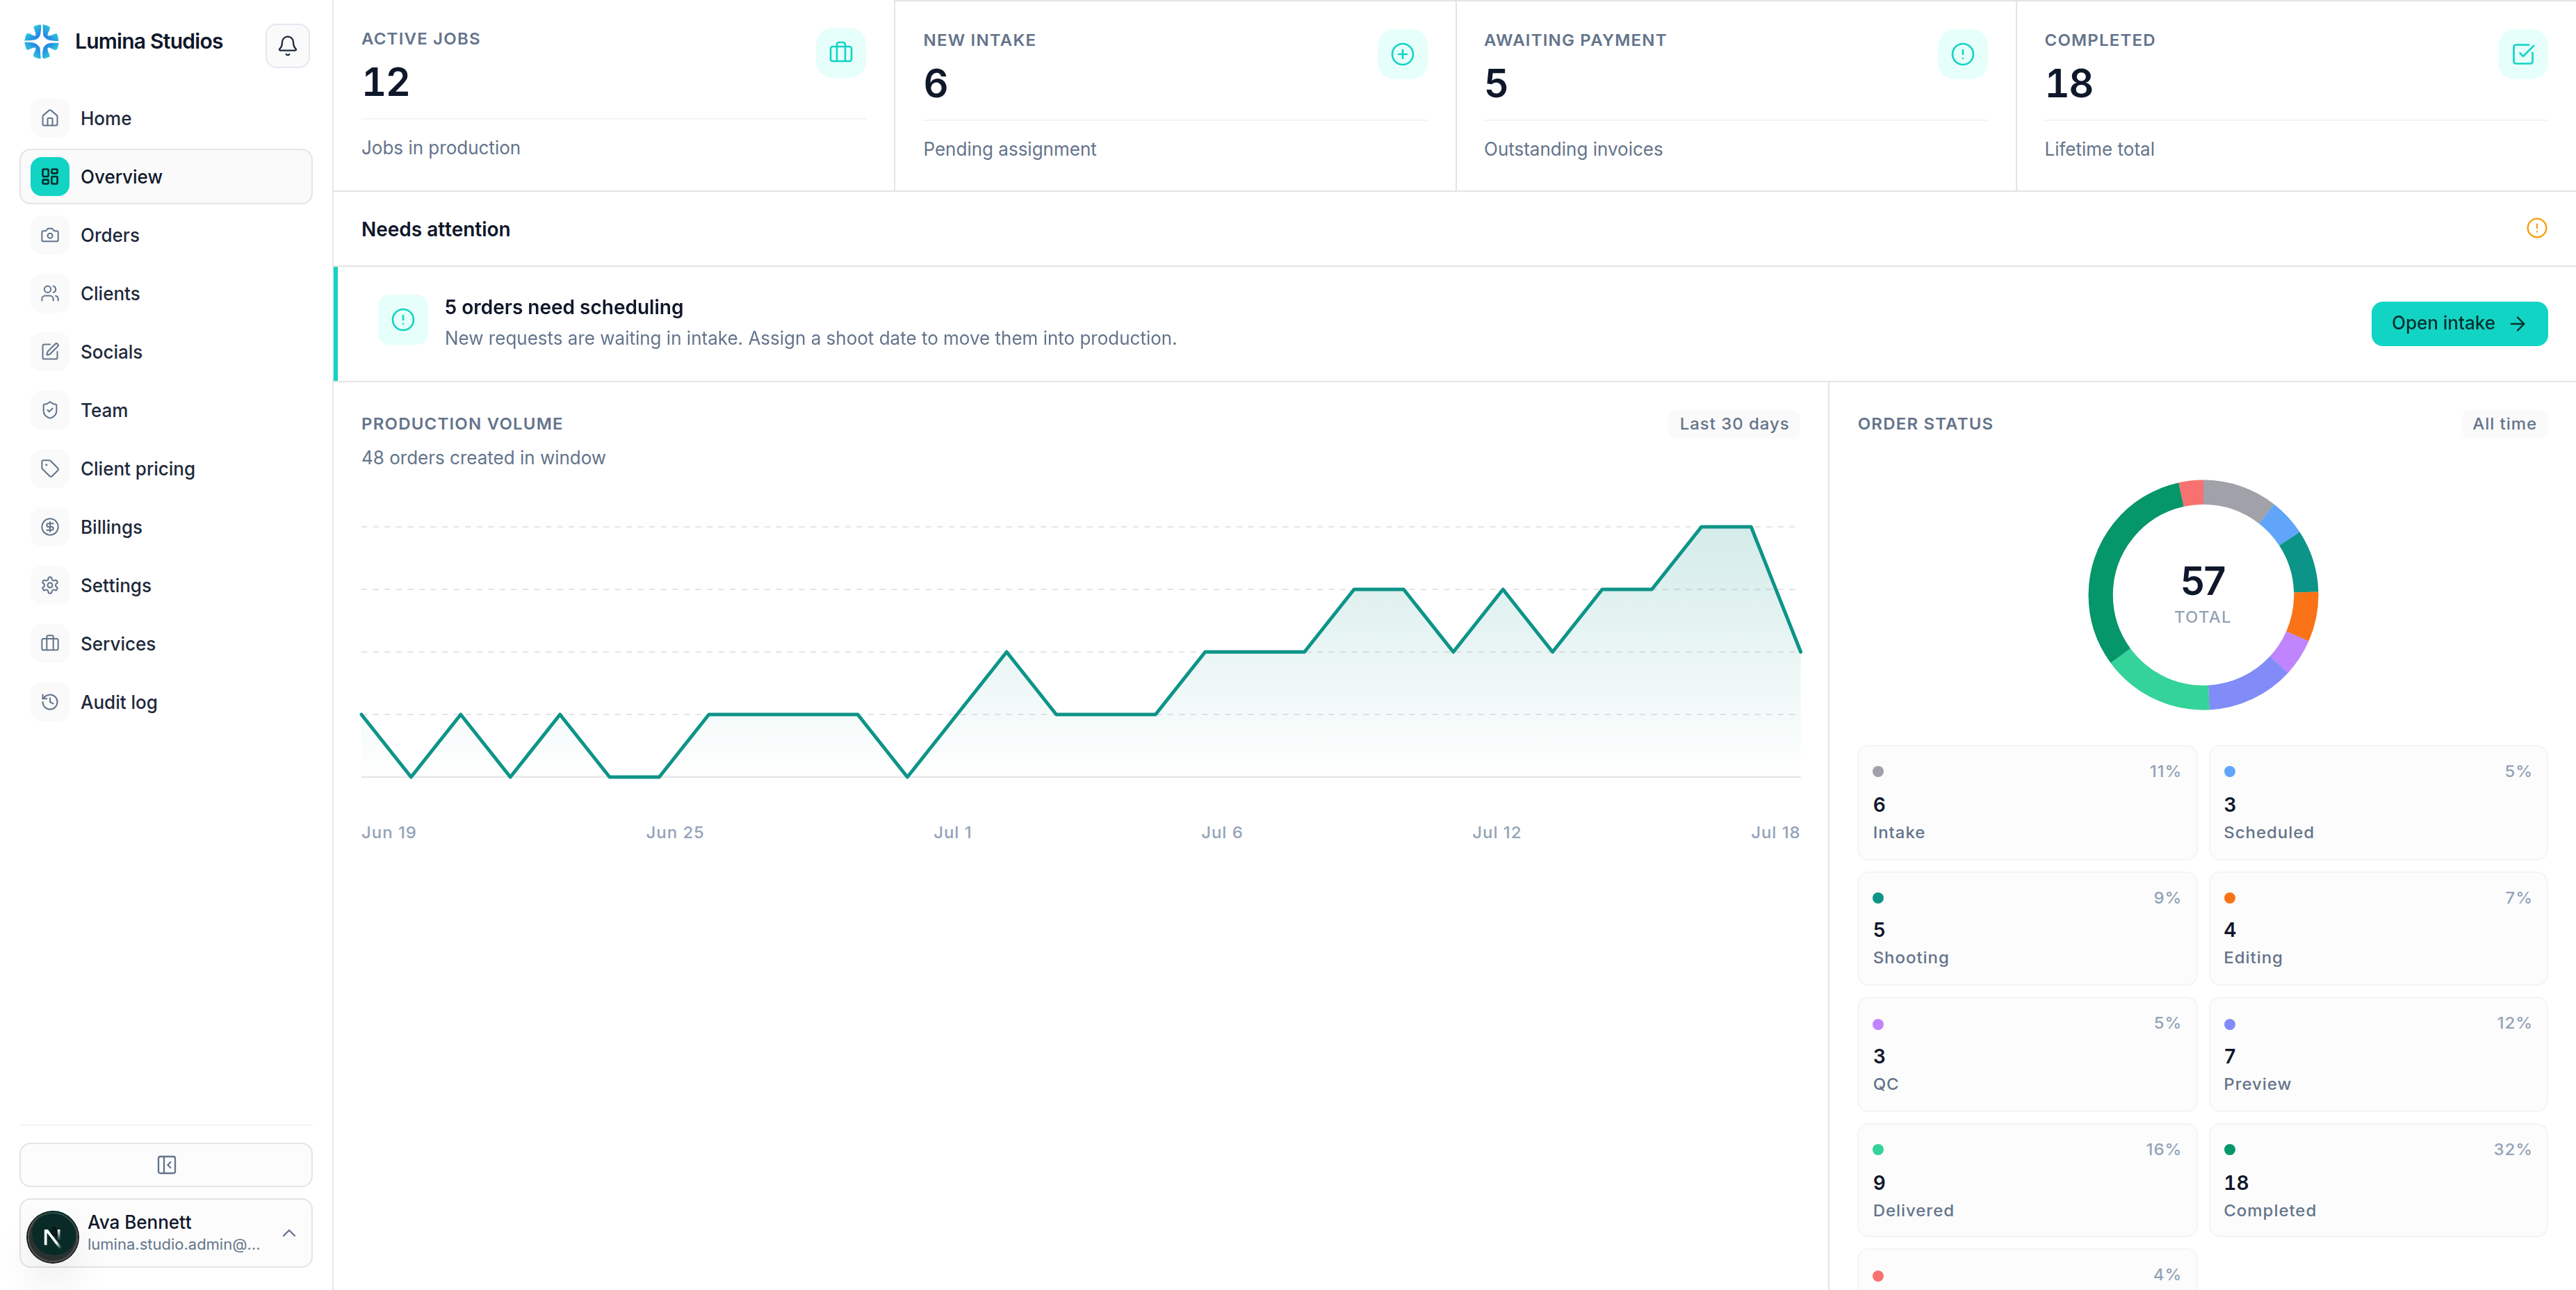Click the Completed status card showing 18
2576x1290 pixels.
pos(2377,1180)
